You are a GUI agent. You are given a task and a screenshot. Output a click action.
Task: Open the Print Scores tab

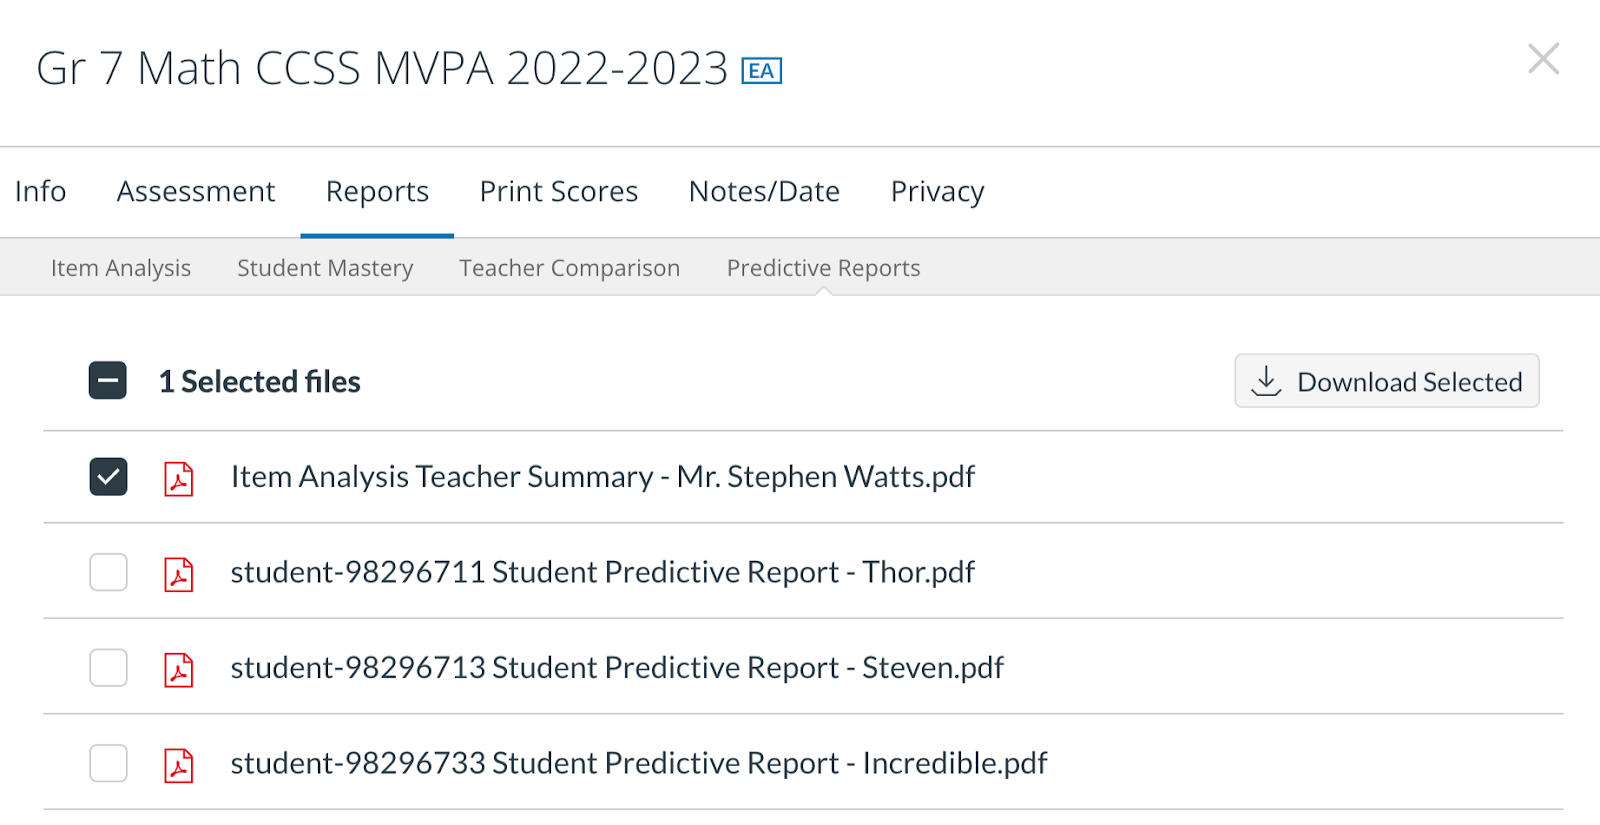coord(559,191)
